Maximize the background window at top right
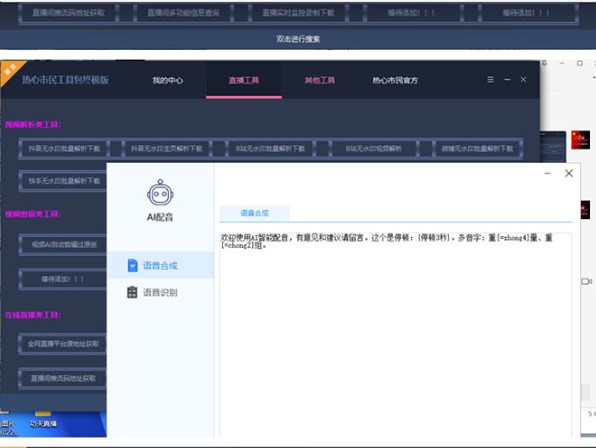Screen dimensions: 596x448 click(580, 63)
